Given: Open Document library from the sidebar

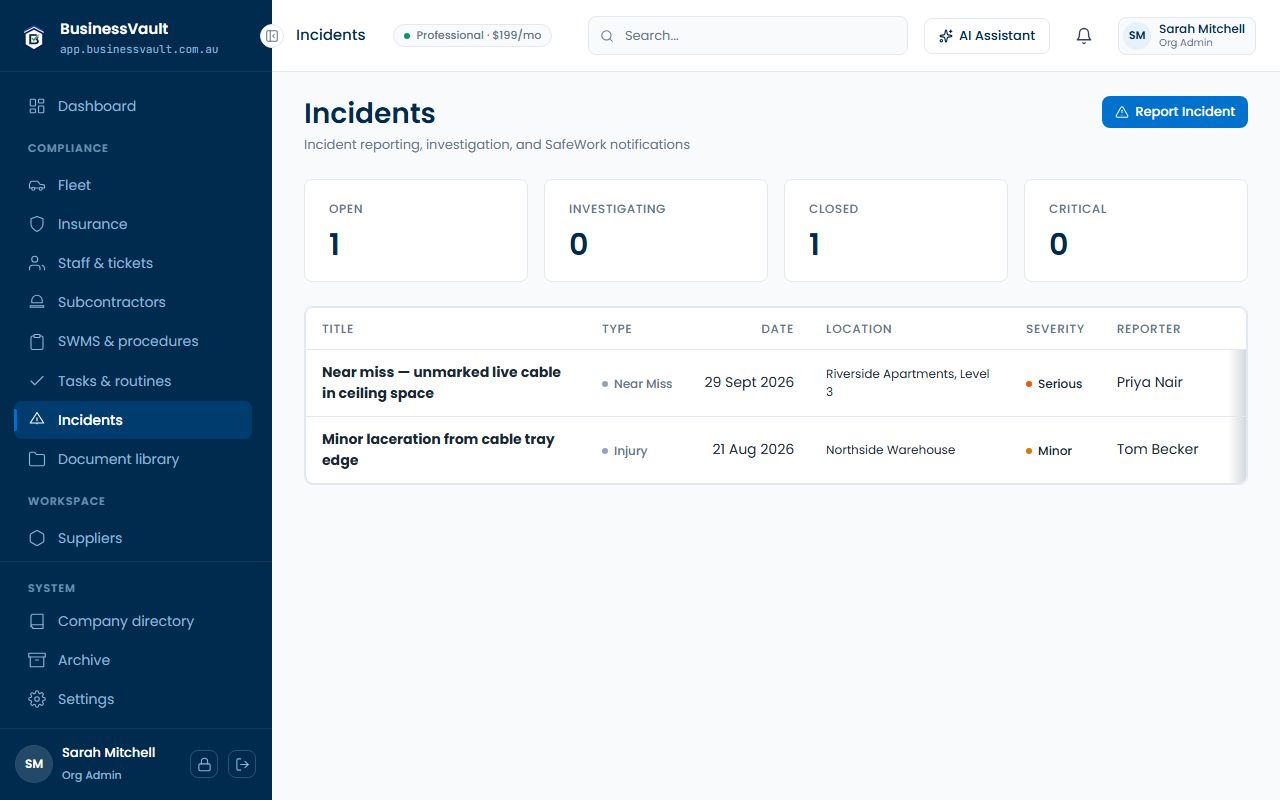Looking at the screenshot, I should [133, 459].
